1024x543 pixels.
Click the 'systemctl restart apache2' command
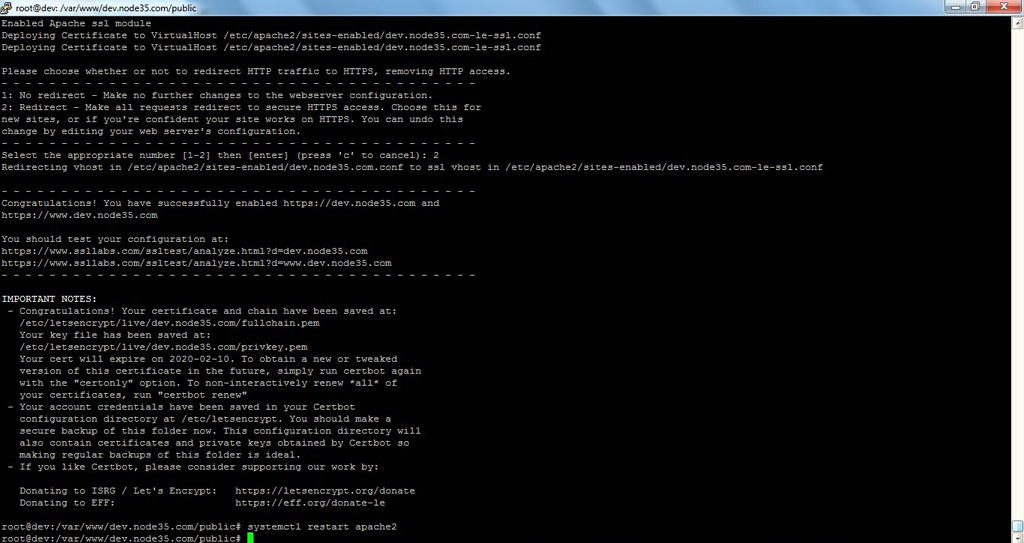pos(322,527)
